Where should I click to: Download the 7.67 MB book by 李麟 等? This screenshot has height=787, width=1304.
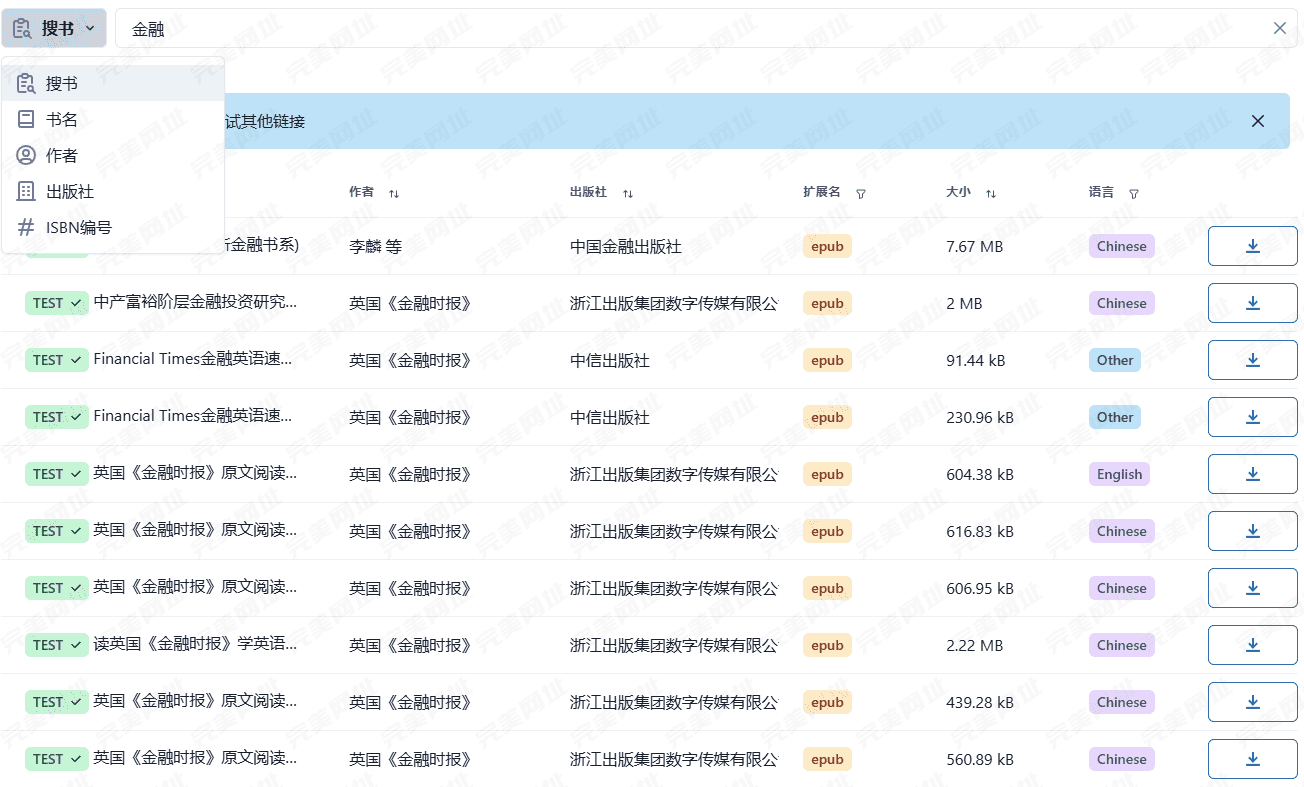1253,246
